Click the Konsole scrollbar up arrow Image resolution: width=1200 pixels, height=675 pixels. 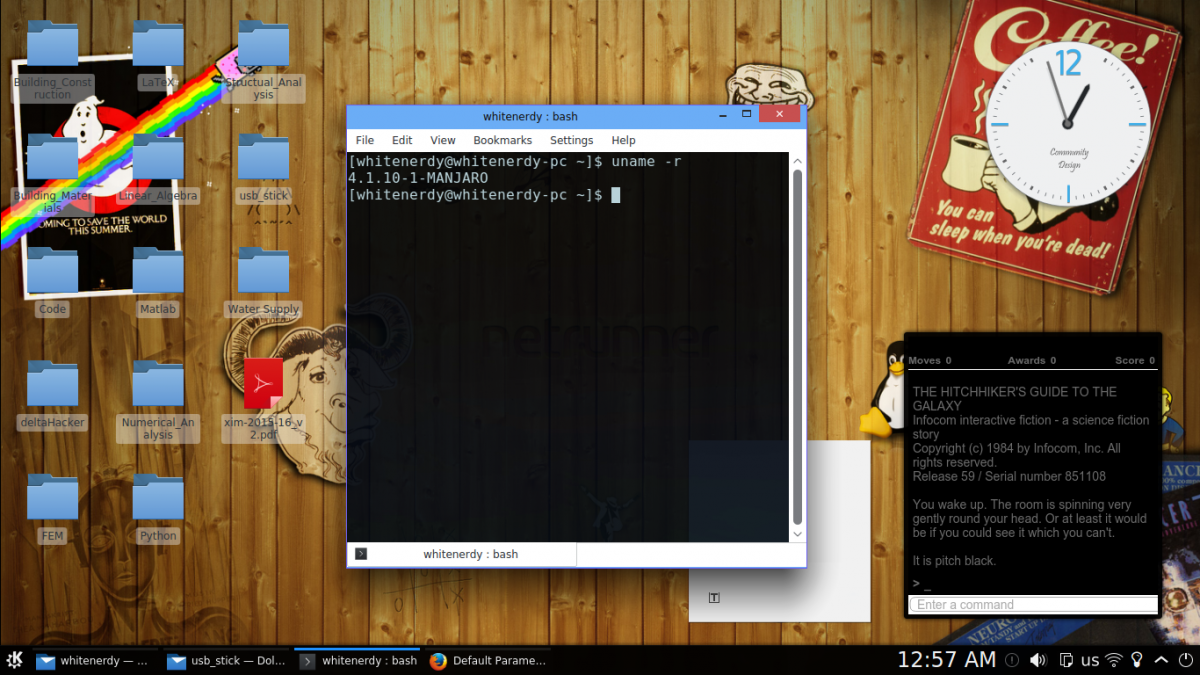click(797, 160)
